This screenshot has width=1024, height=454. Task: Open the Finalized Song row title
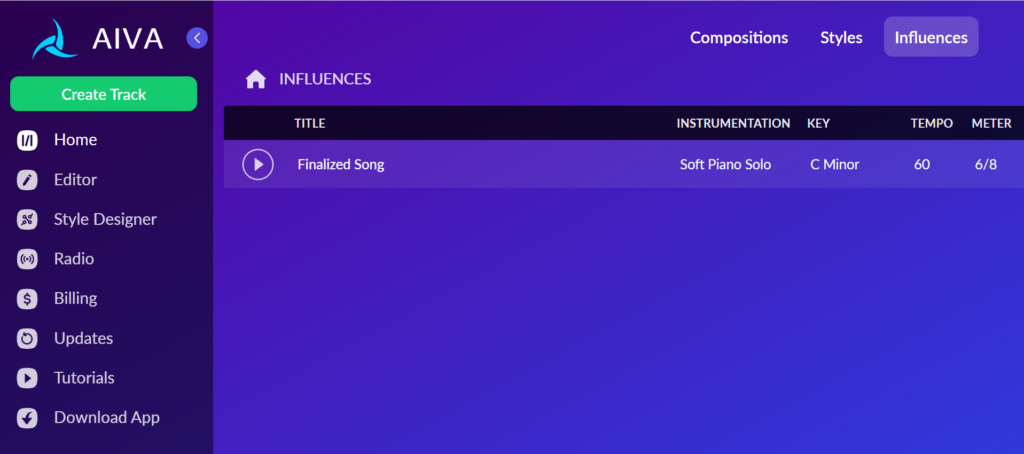(x=341, y=165)
